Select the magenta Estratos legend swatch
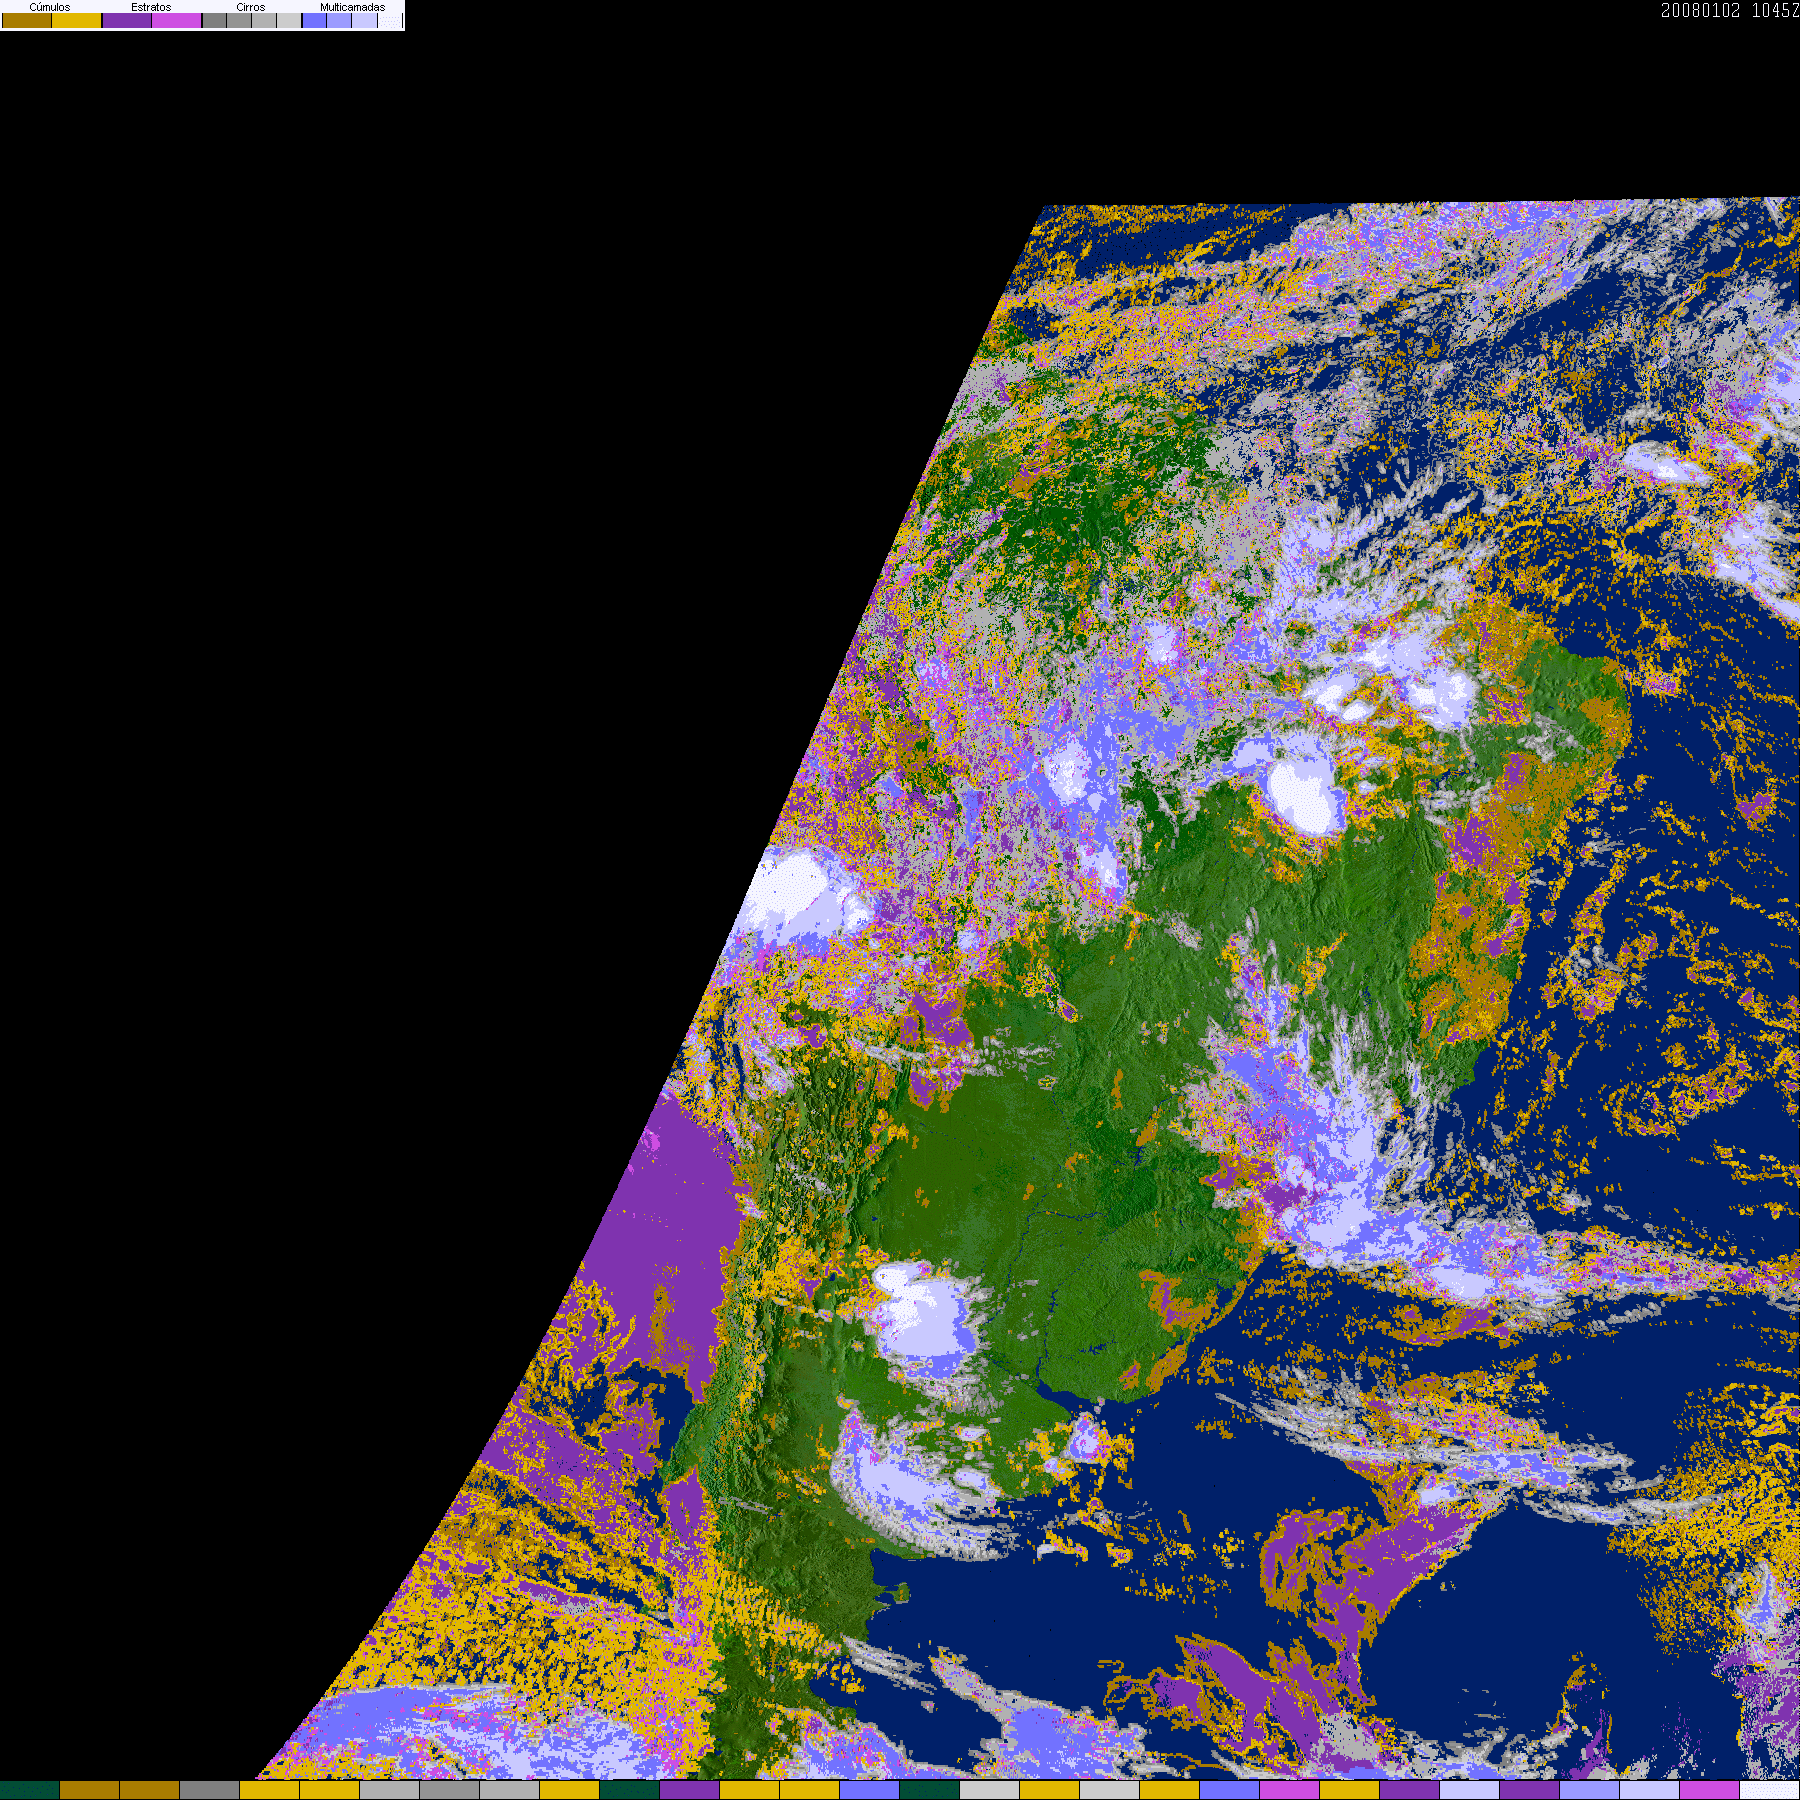1800x1800 pixels. [x=177, y=21]
